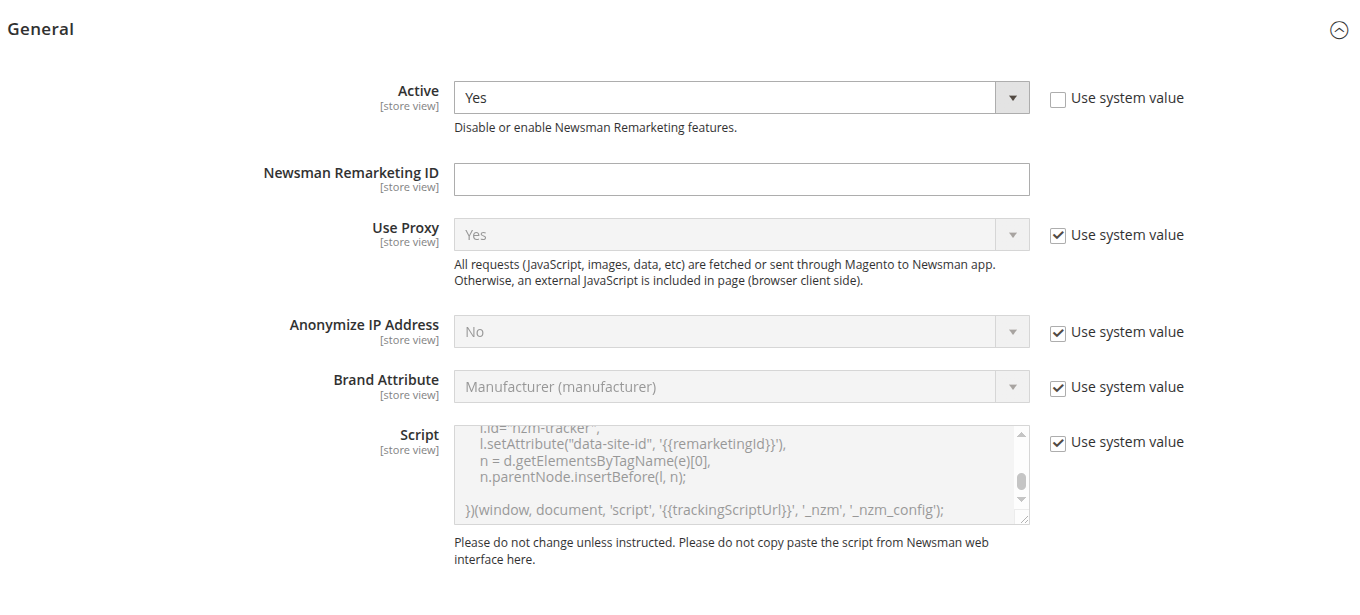The image size is (1360, 615).
Task: Open the Active Yes/No dropdown
Action: point(741,98)
